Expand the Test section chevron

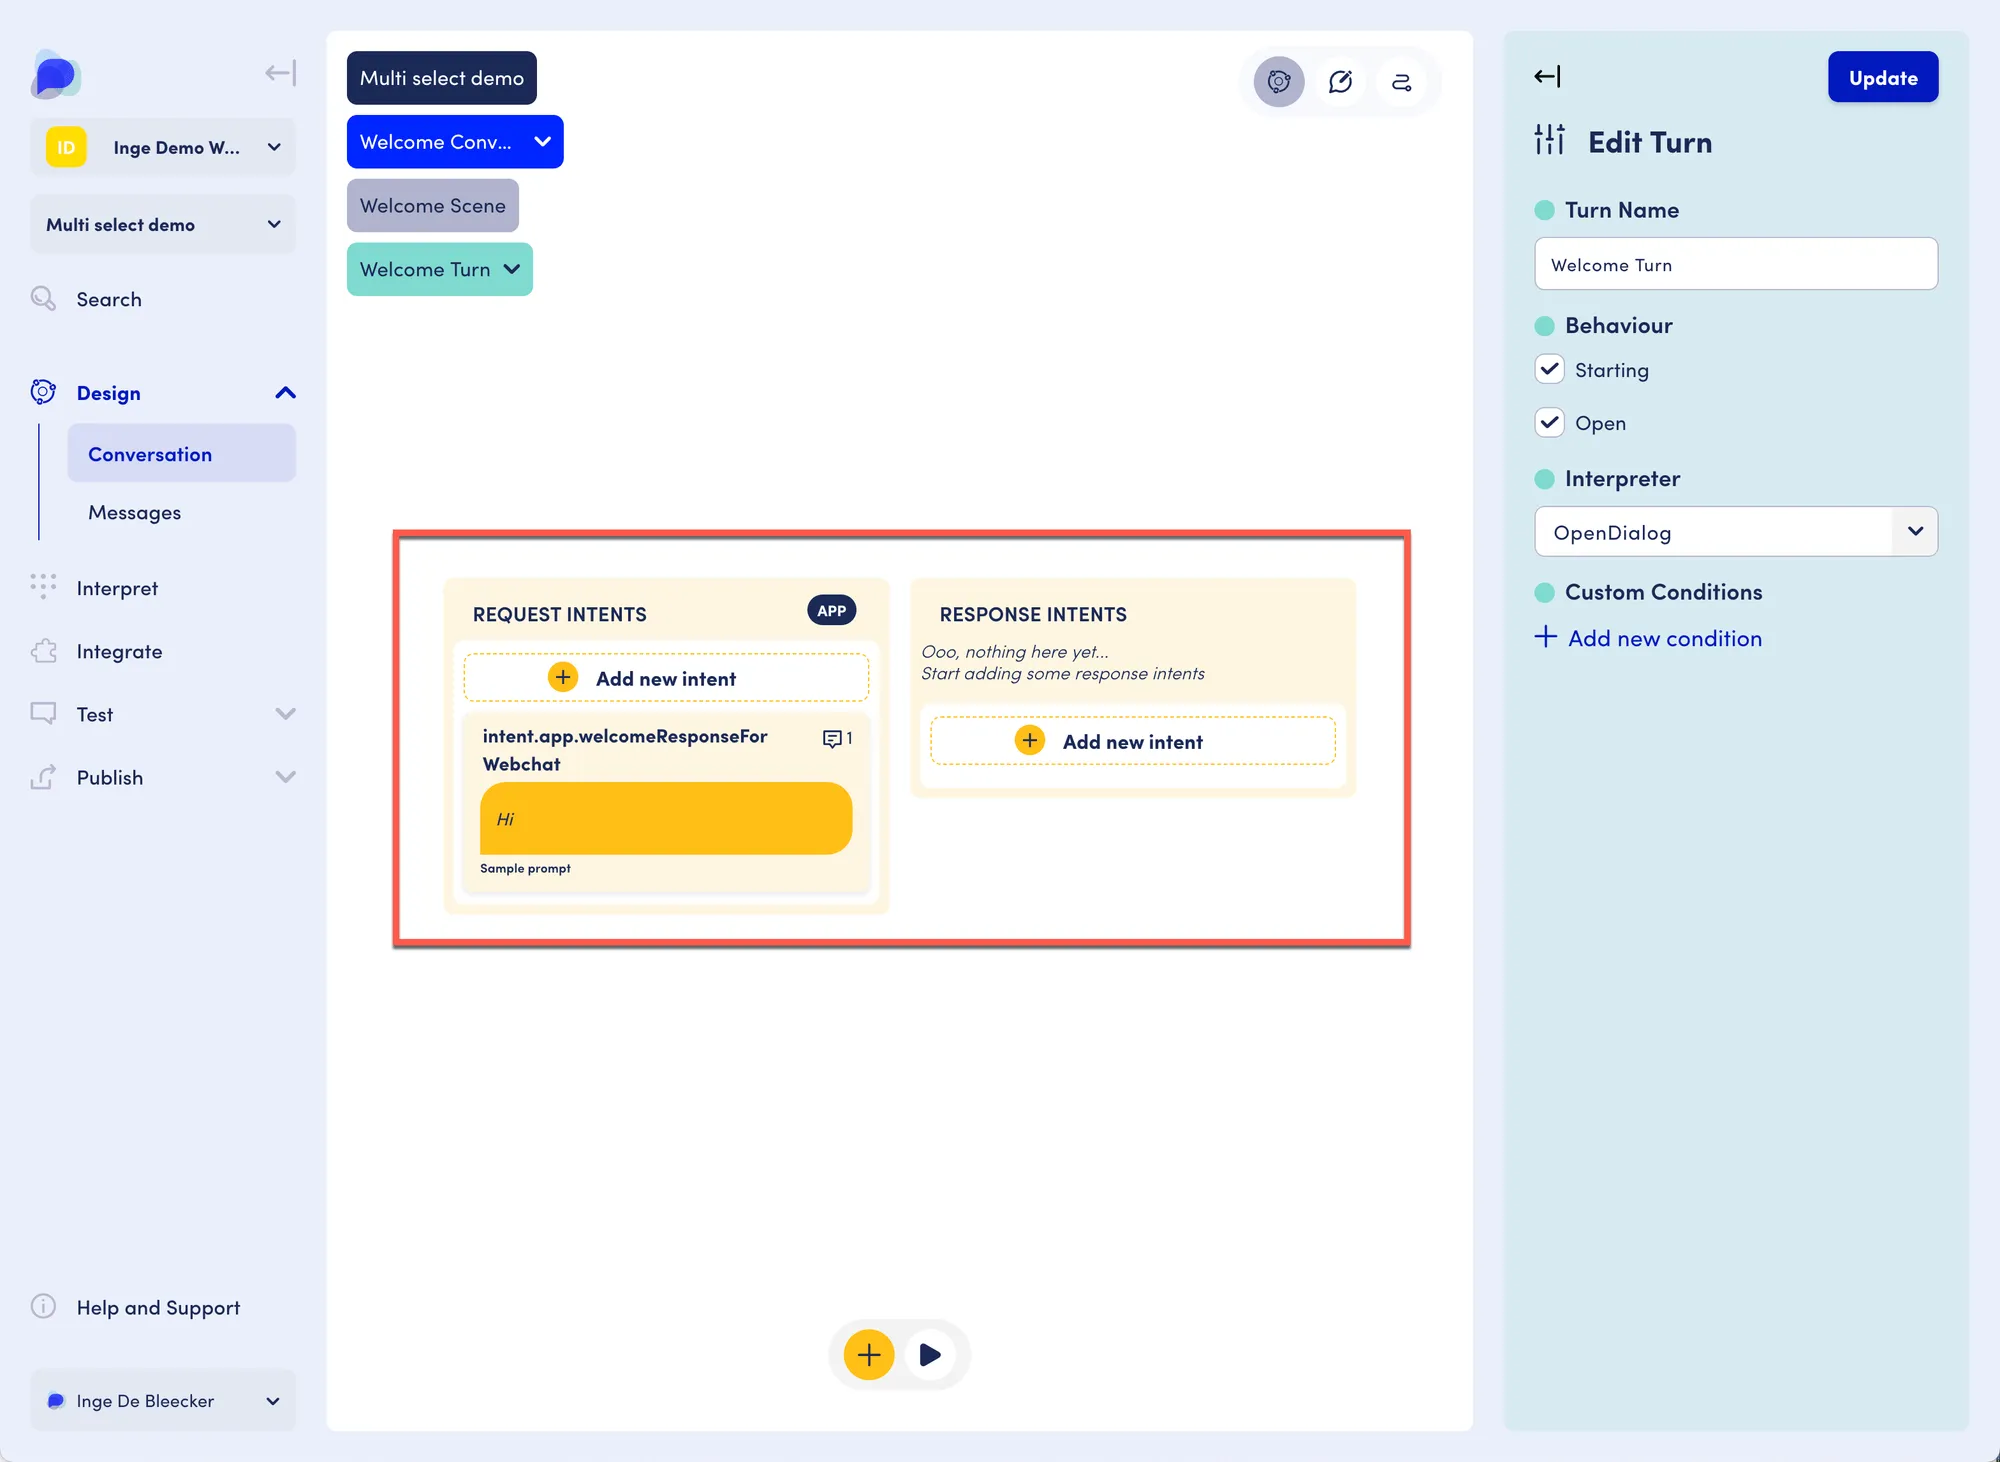[x=285, y=714]
